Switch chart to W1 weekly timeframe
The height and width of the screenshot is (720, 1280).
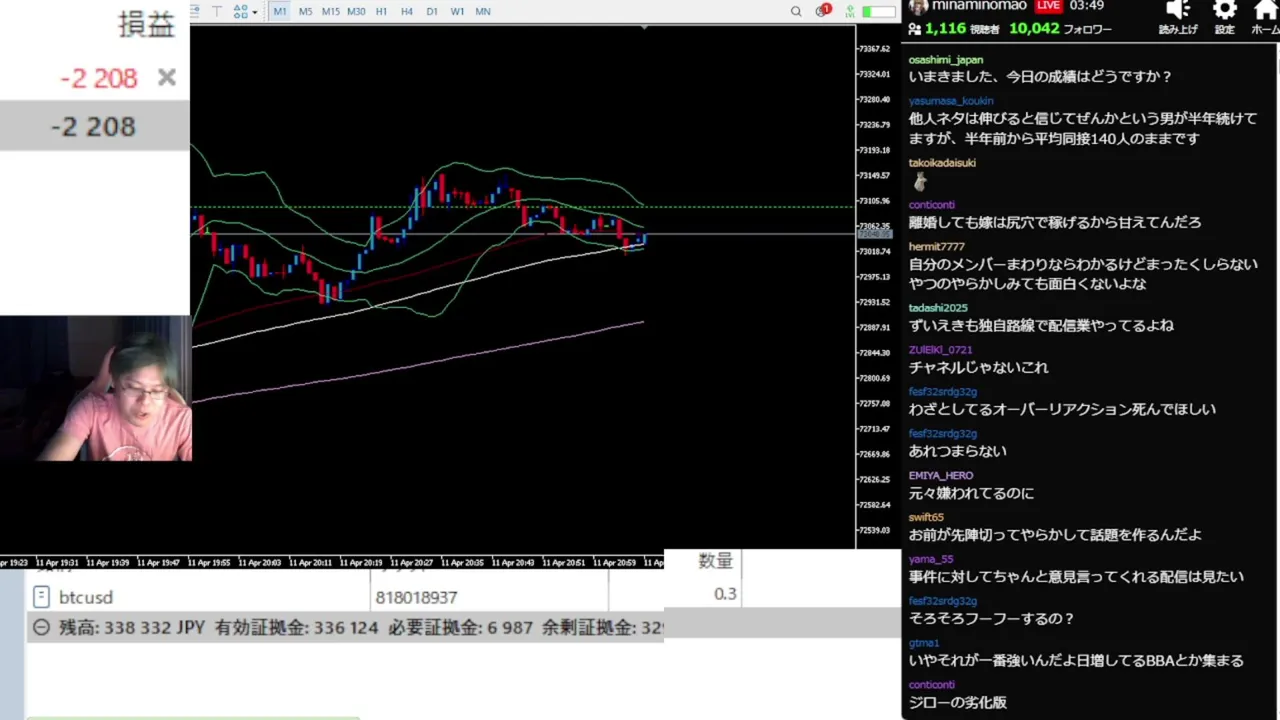(x=457, y=11)
